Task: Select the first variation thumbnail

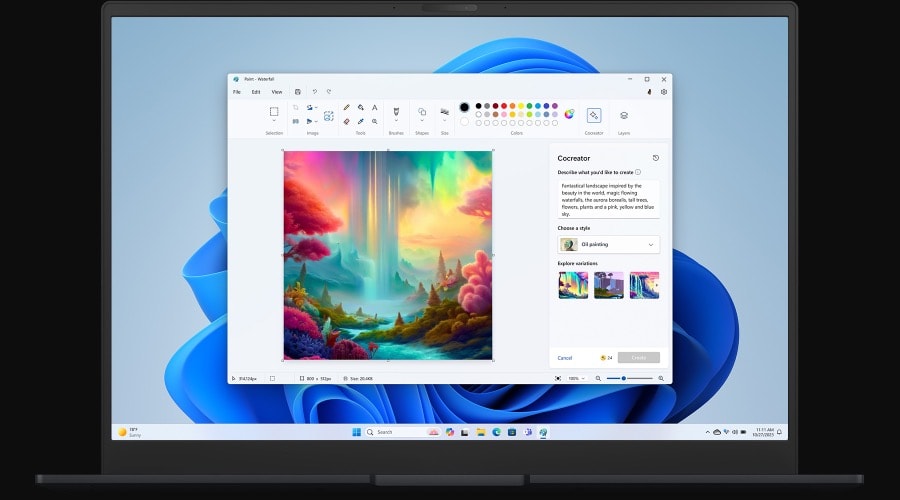Action: coord(573,285)
